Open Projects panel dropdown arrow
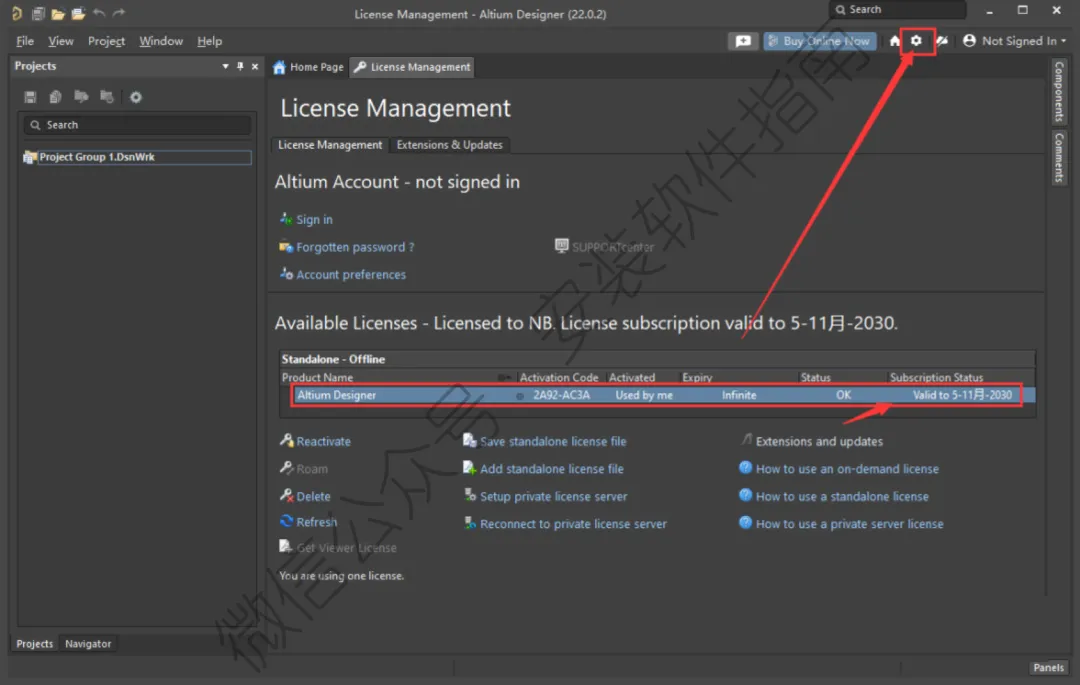Image resolution: width=1080 pixels, height=685 pixels. (225, 66)
